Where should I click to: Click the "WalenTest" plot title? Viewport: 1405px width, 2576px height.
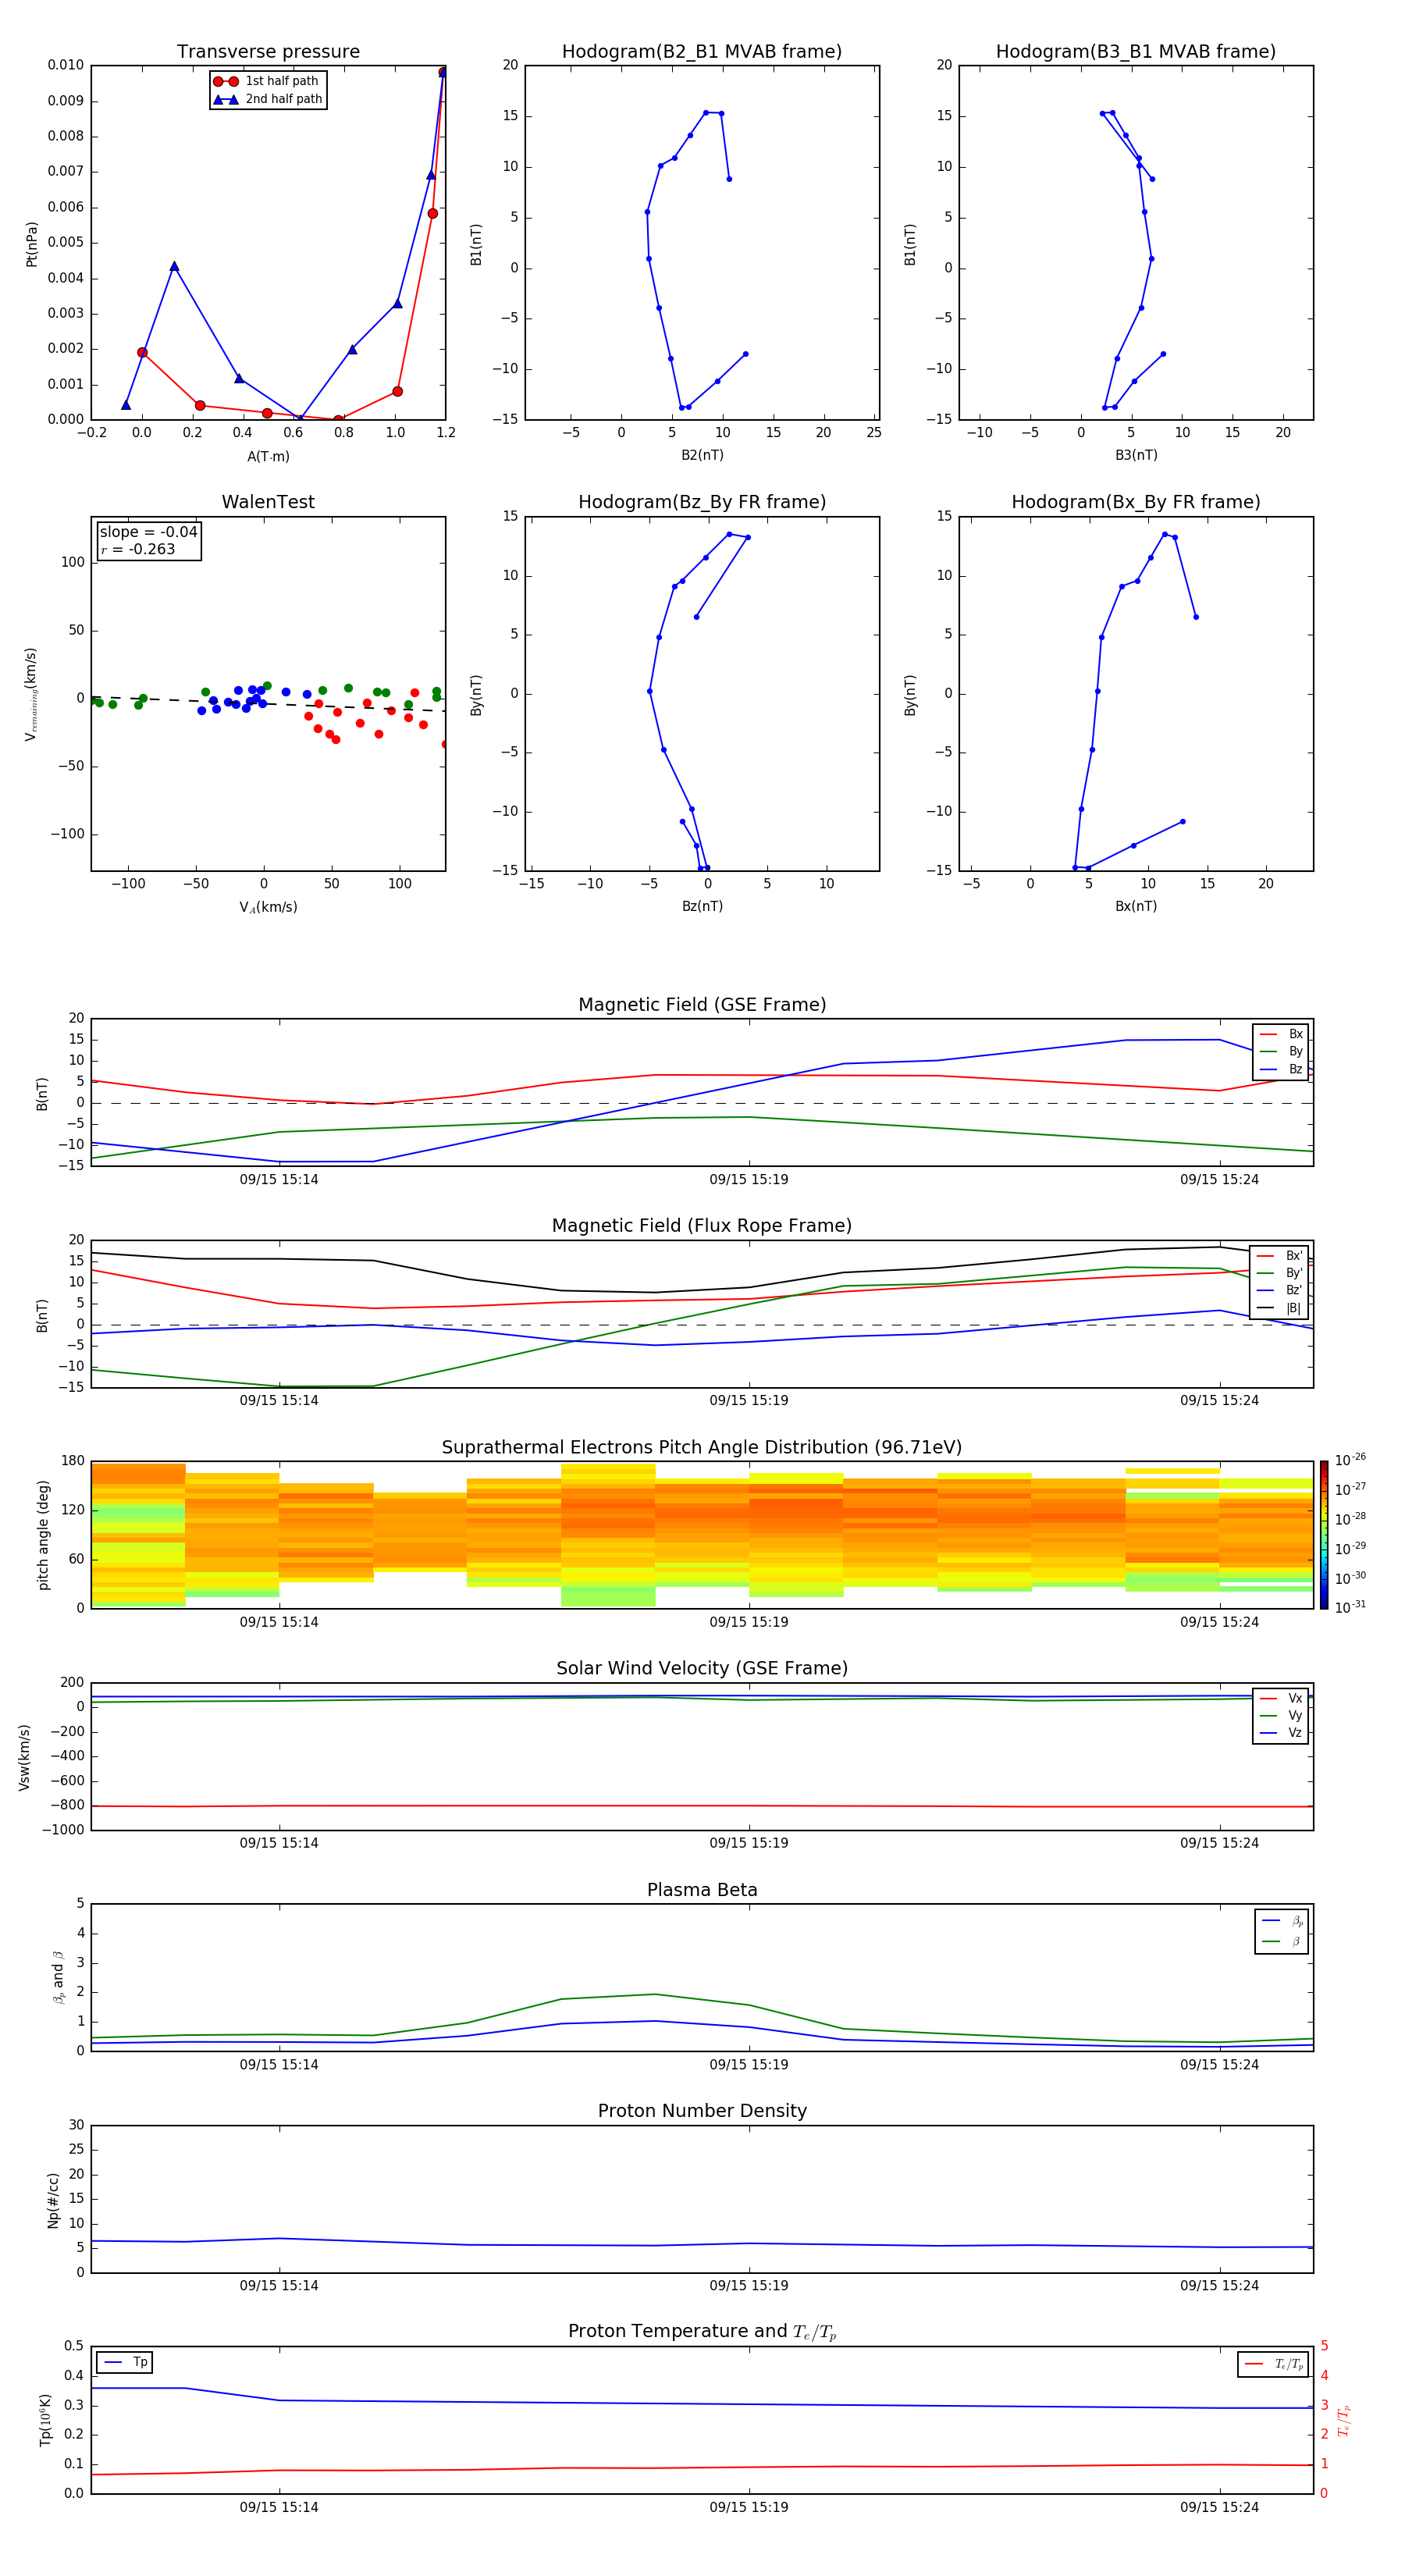268,502
